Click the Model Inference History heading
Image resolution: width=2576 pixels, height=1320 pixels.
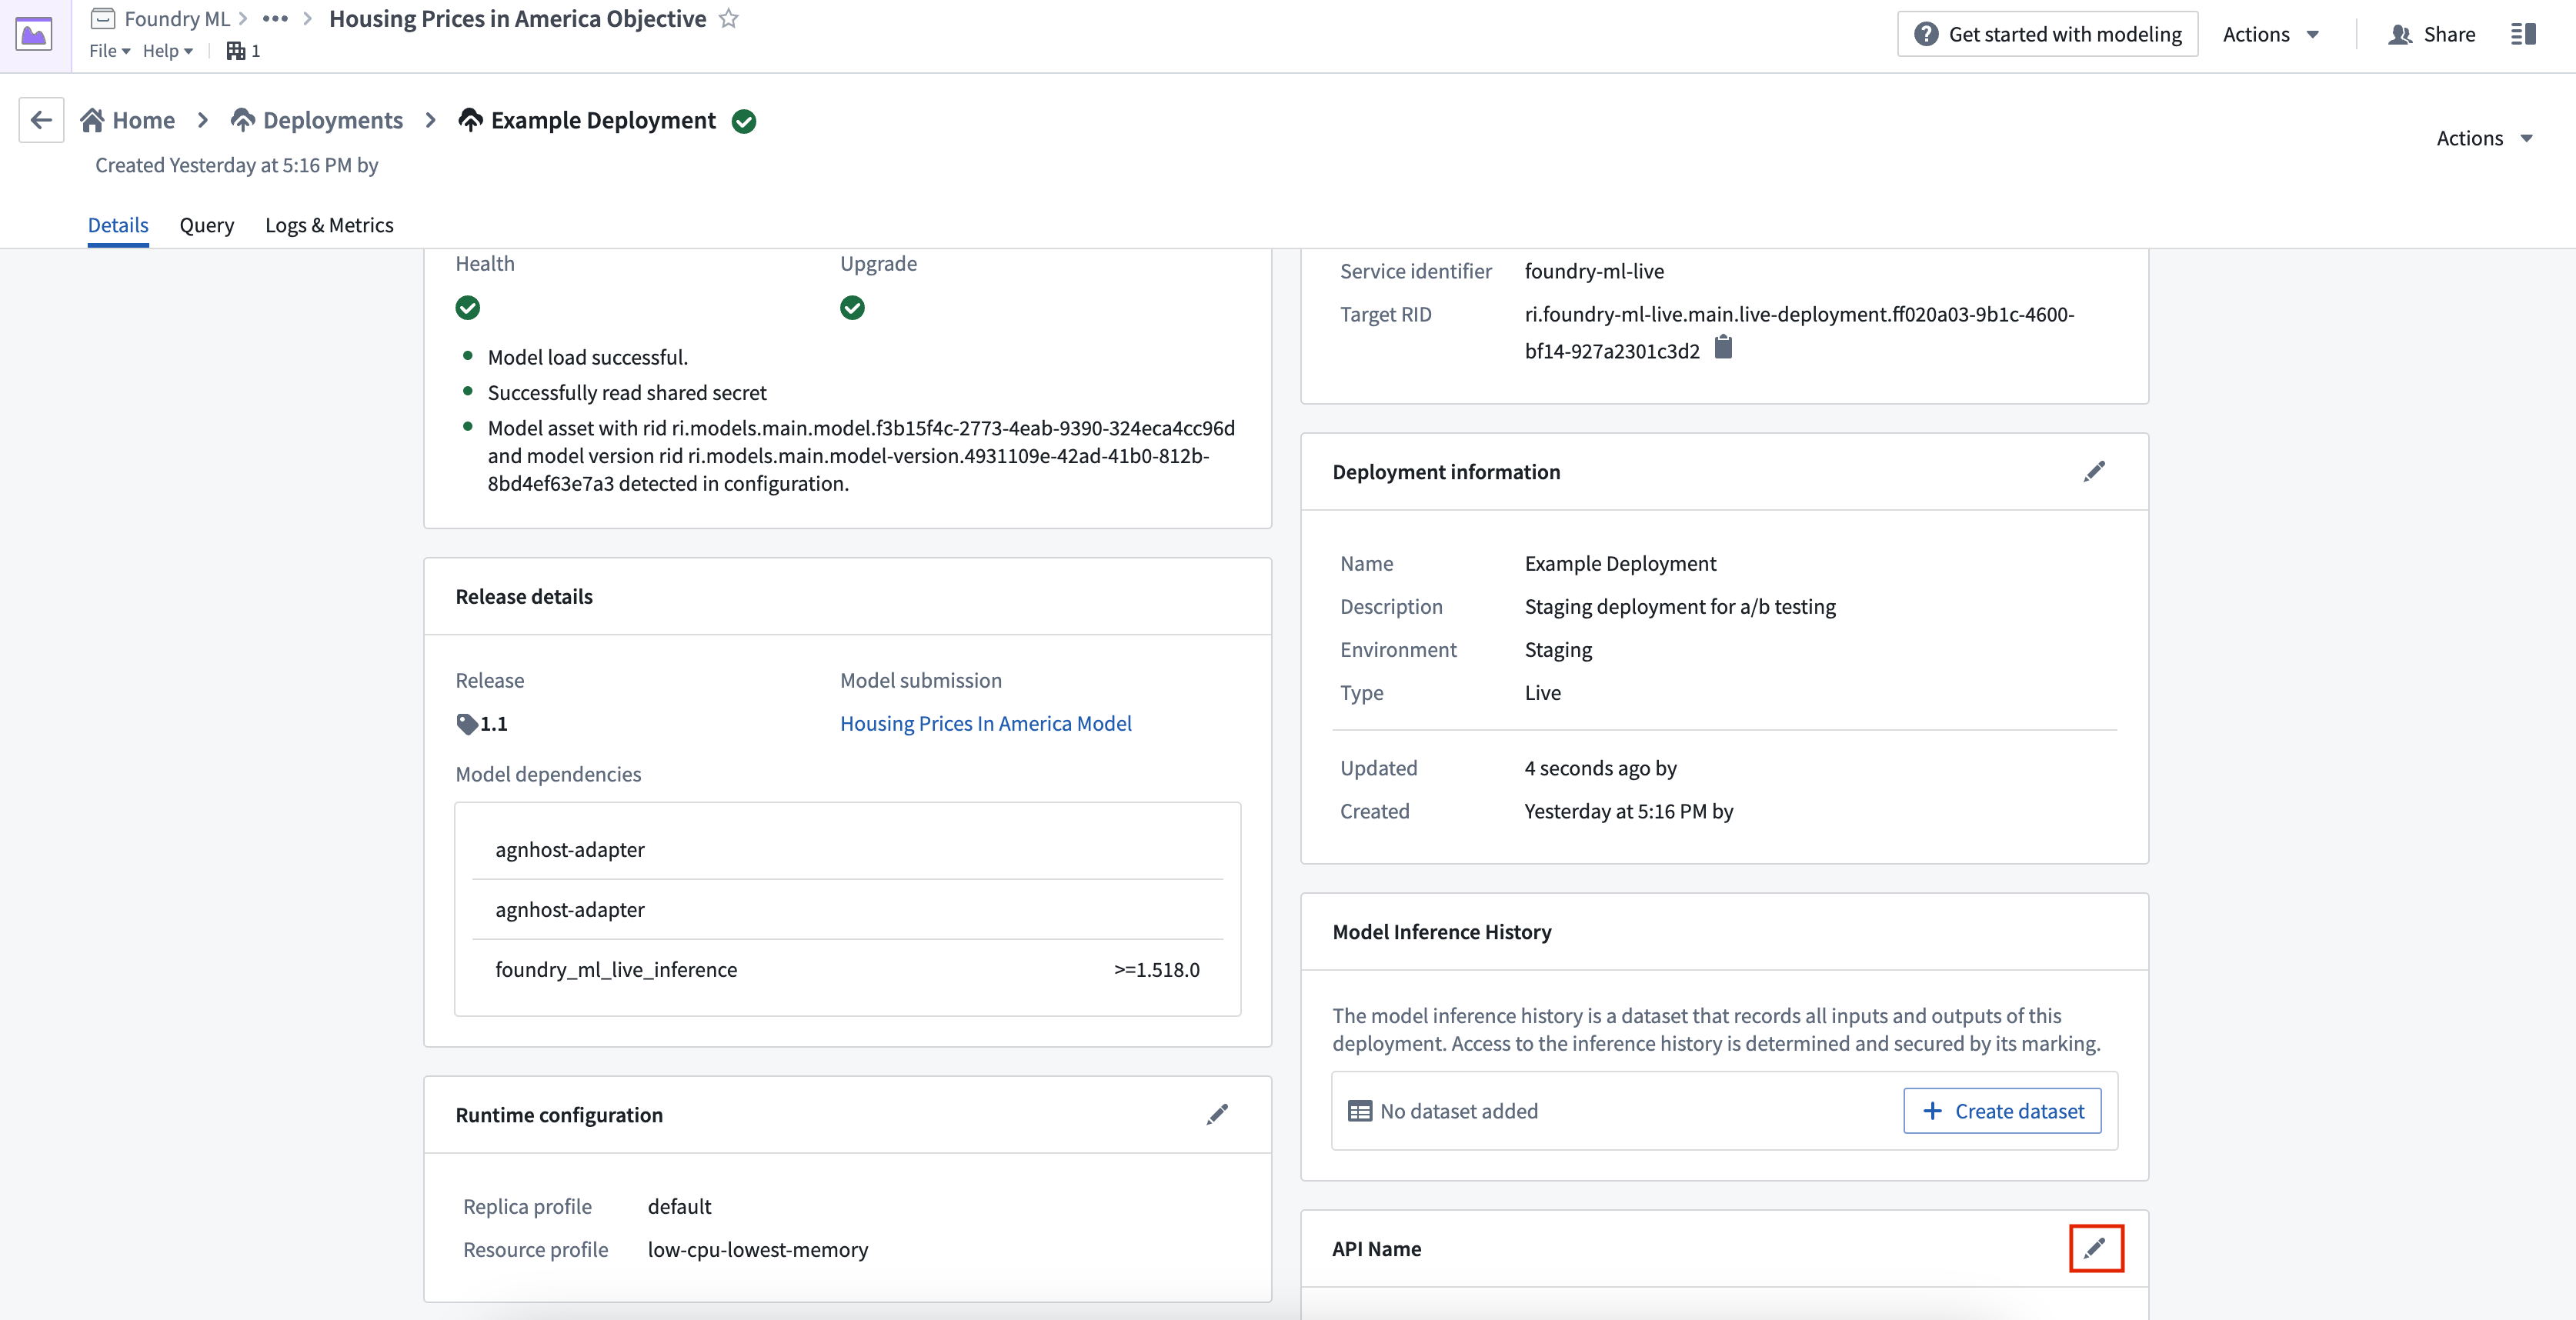pyautogui.click(x=1441, y=931)
